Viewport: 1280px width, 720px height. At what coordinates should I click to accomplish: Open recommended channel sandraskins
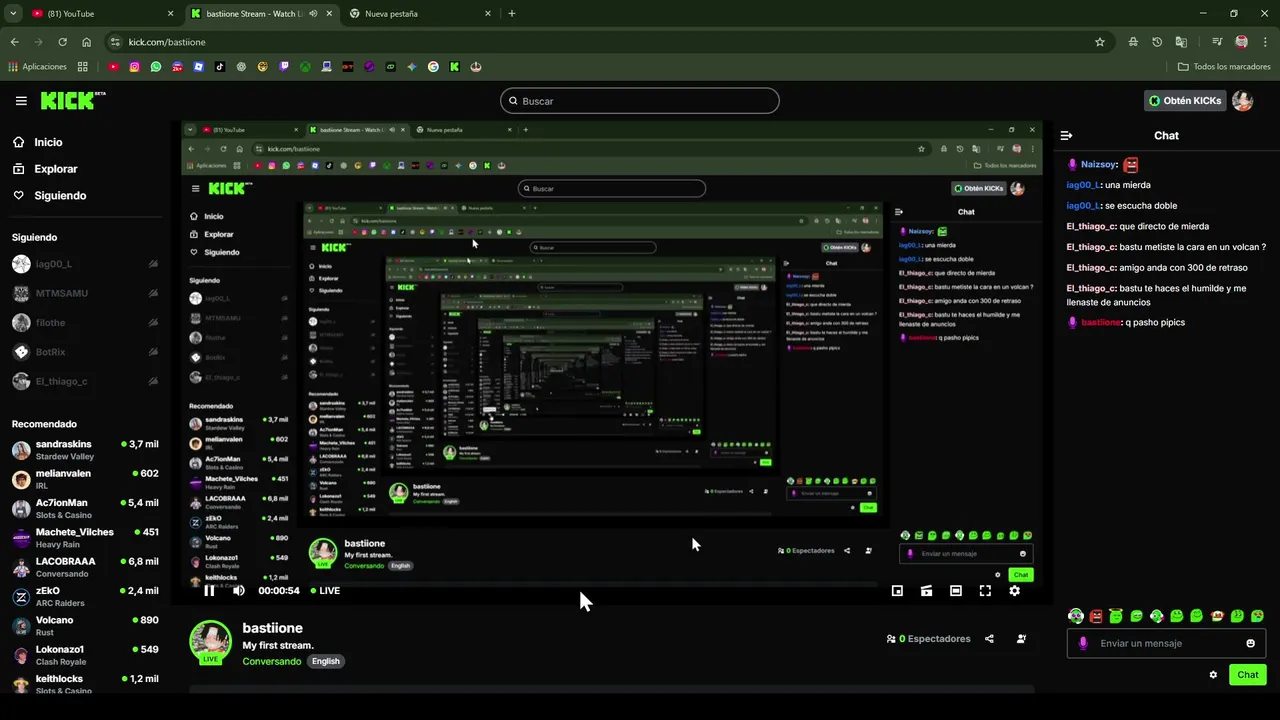[x=85, y=450]
